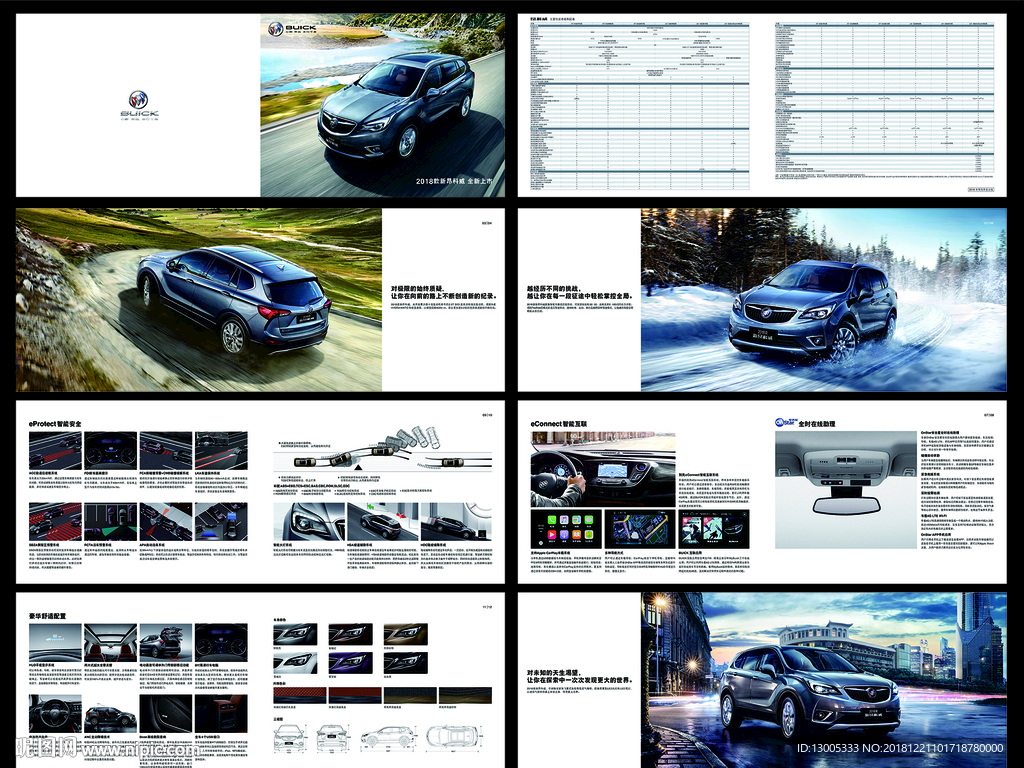Pick the white car body color swatch
The height and width of the screenshot is (768, 1024).
click(x=295, y=663)
